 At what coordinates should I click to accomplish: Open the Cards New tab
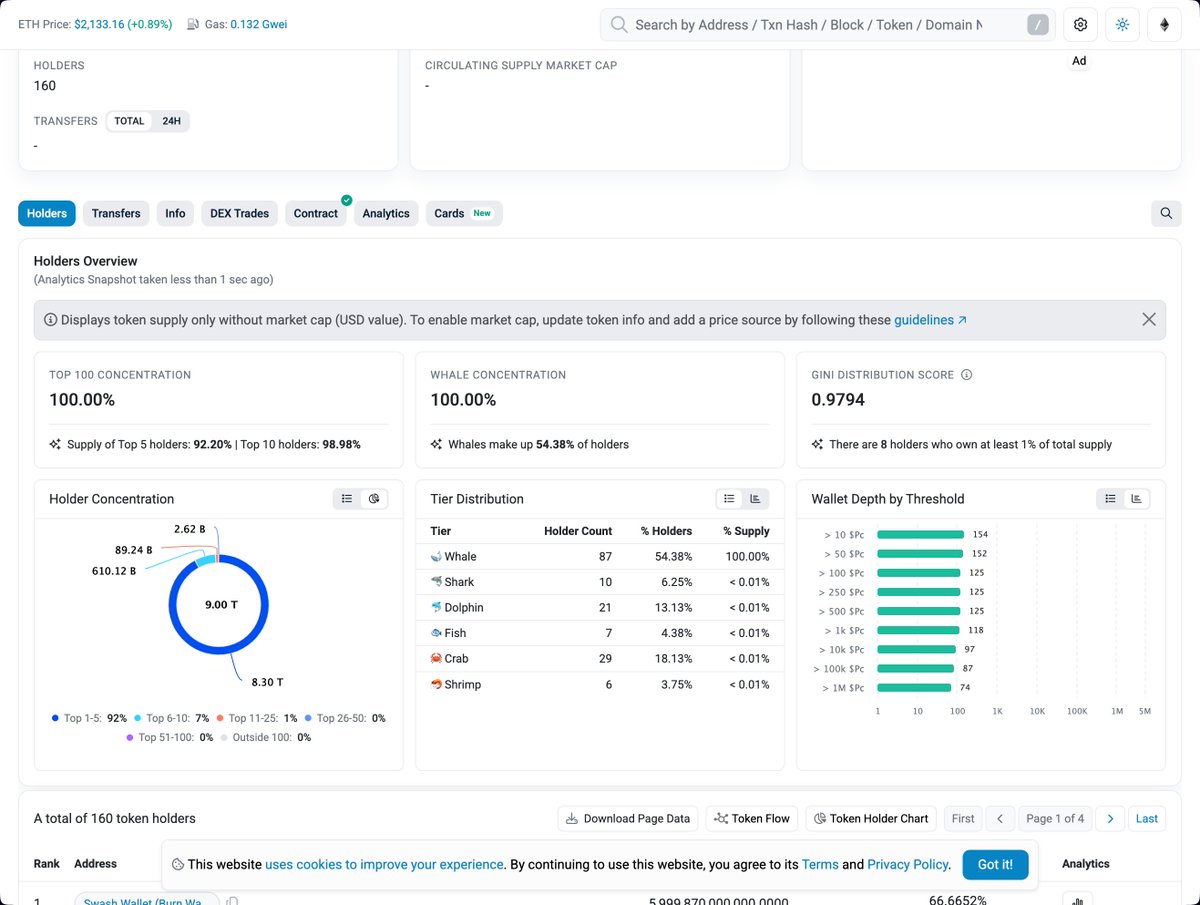coord(464,213)
